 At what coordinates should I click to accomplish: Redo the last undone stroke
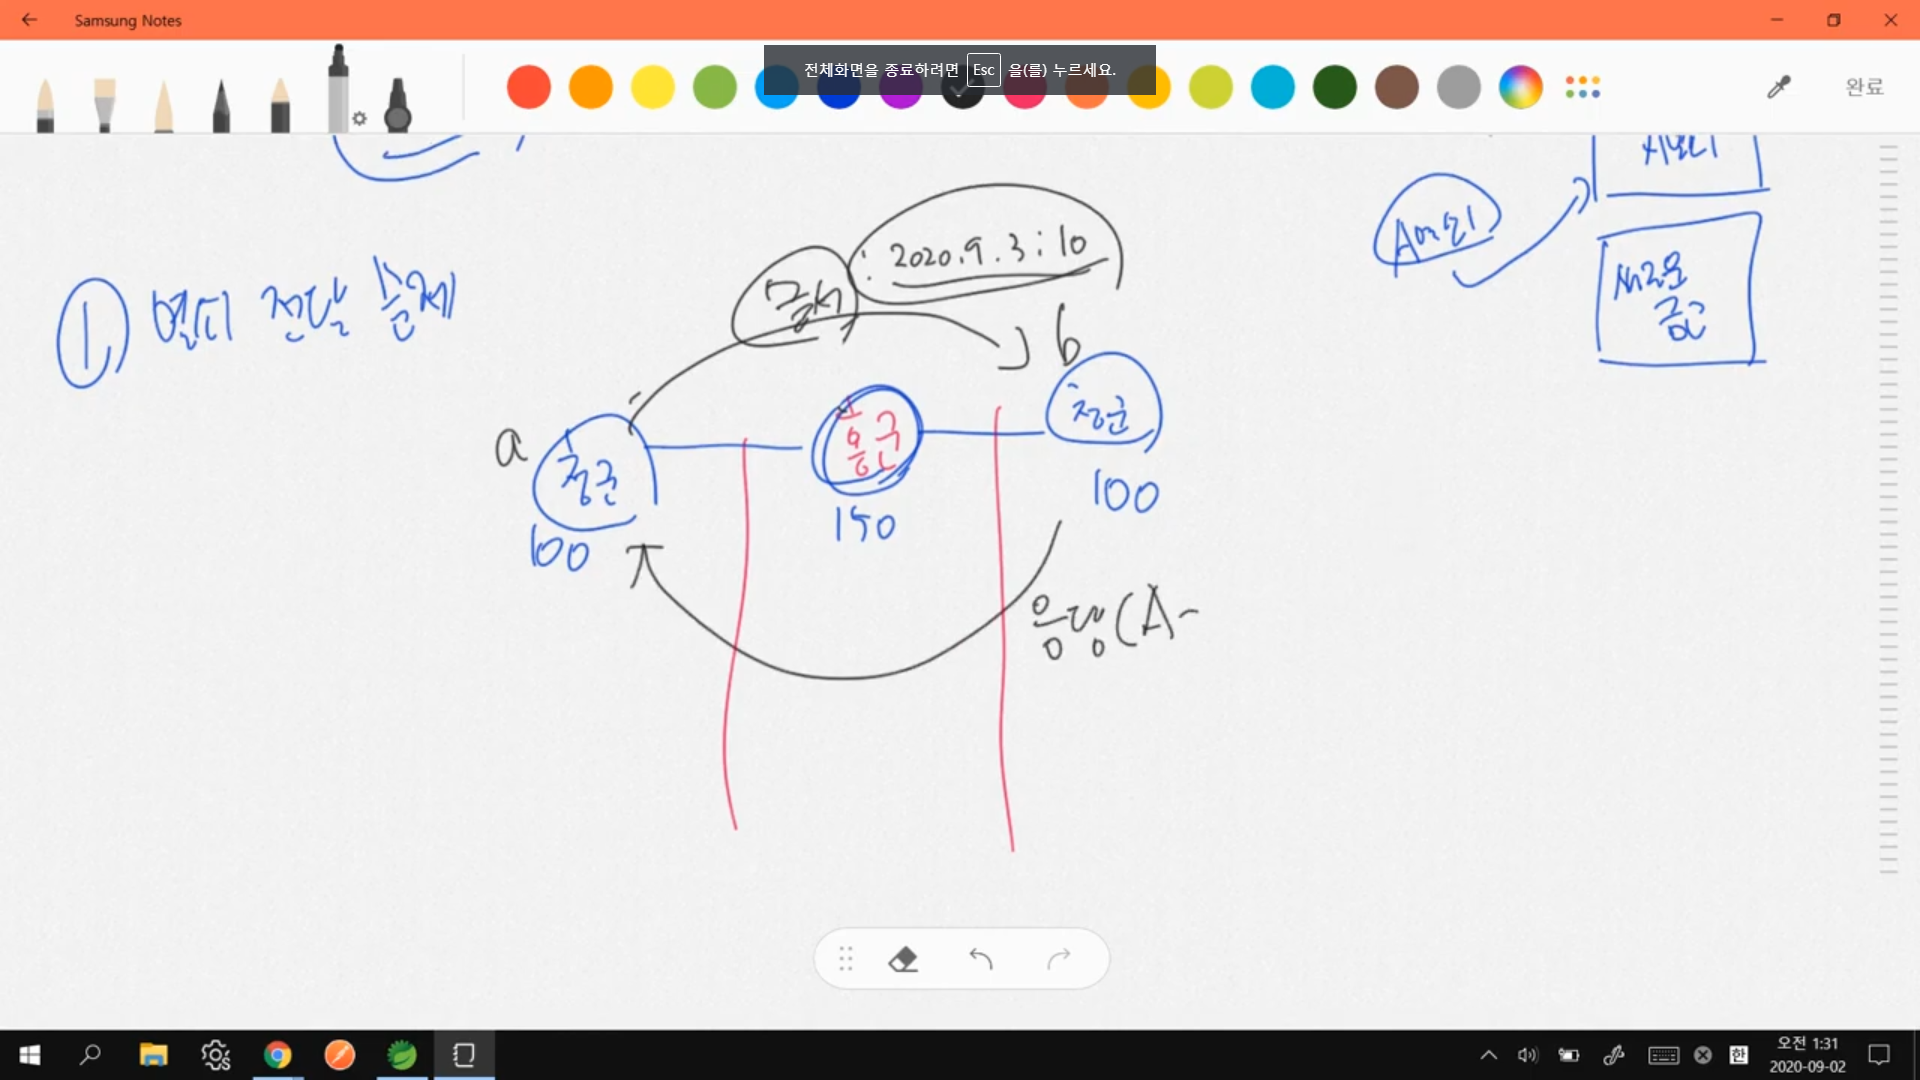(1059, 960)
